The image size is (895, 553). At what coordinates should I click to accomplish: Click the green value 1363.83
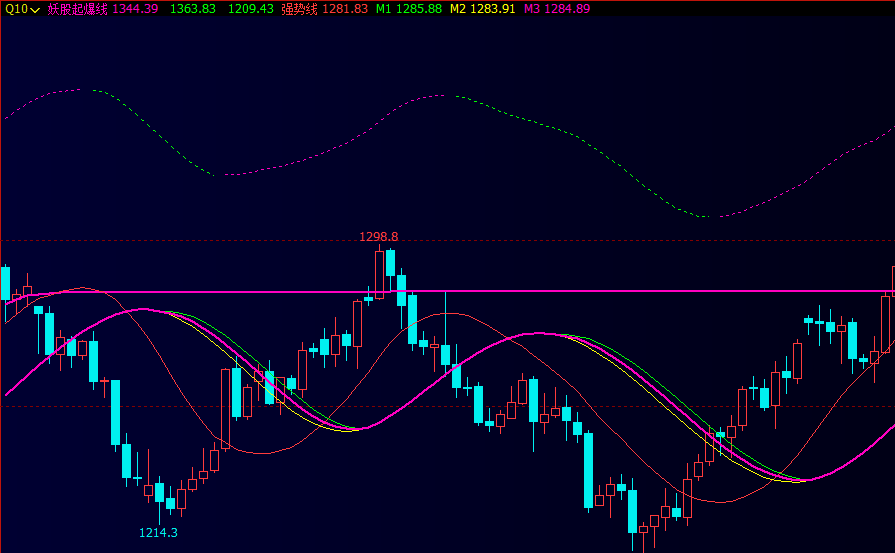(x=193, y=9)
